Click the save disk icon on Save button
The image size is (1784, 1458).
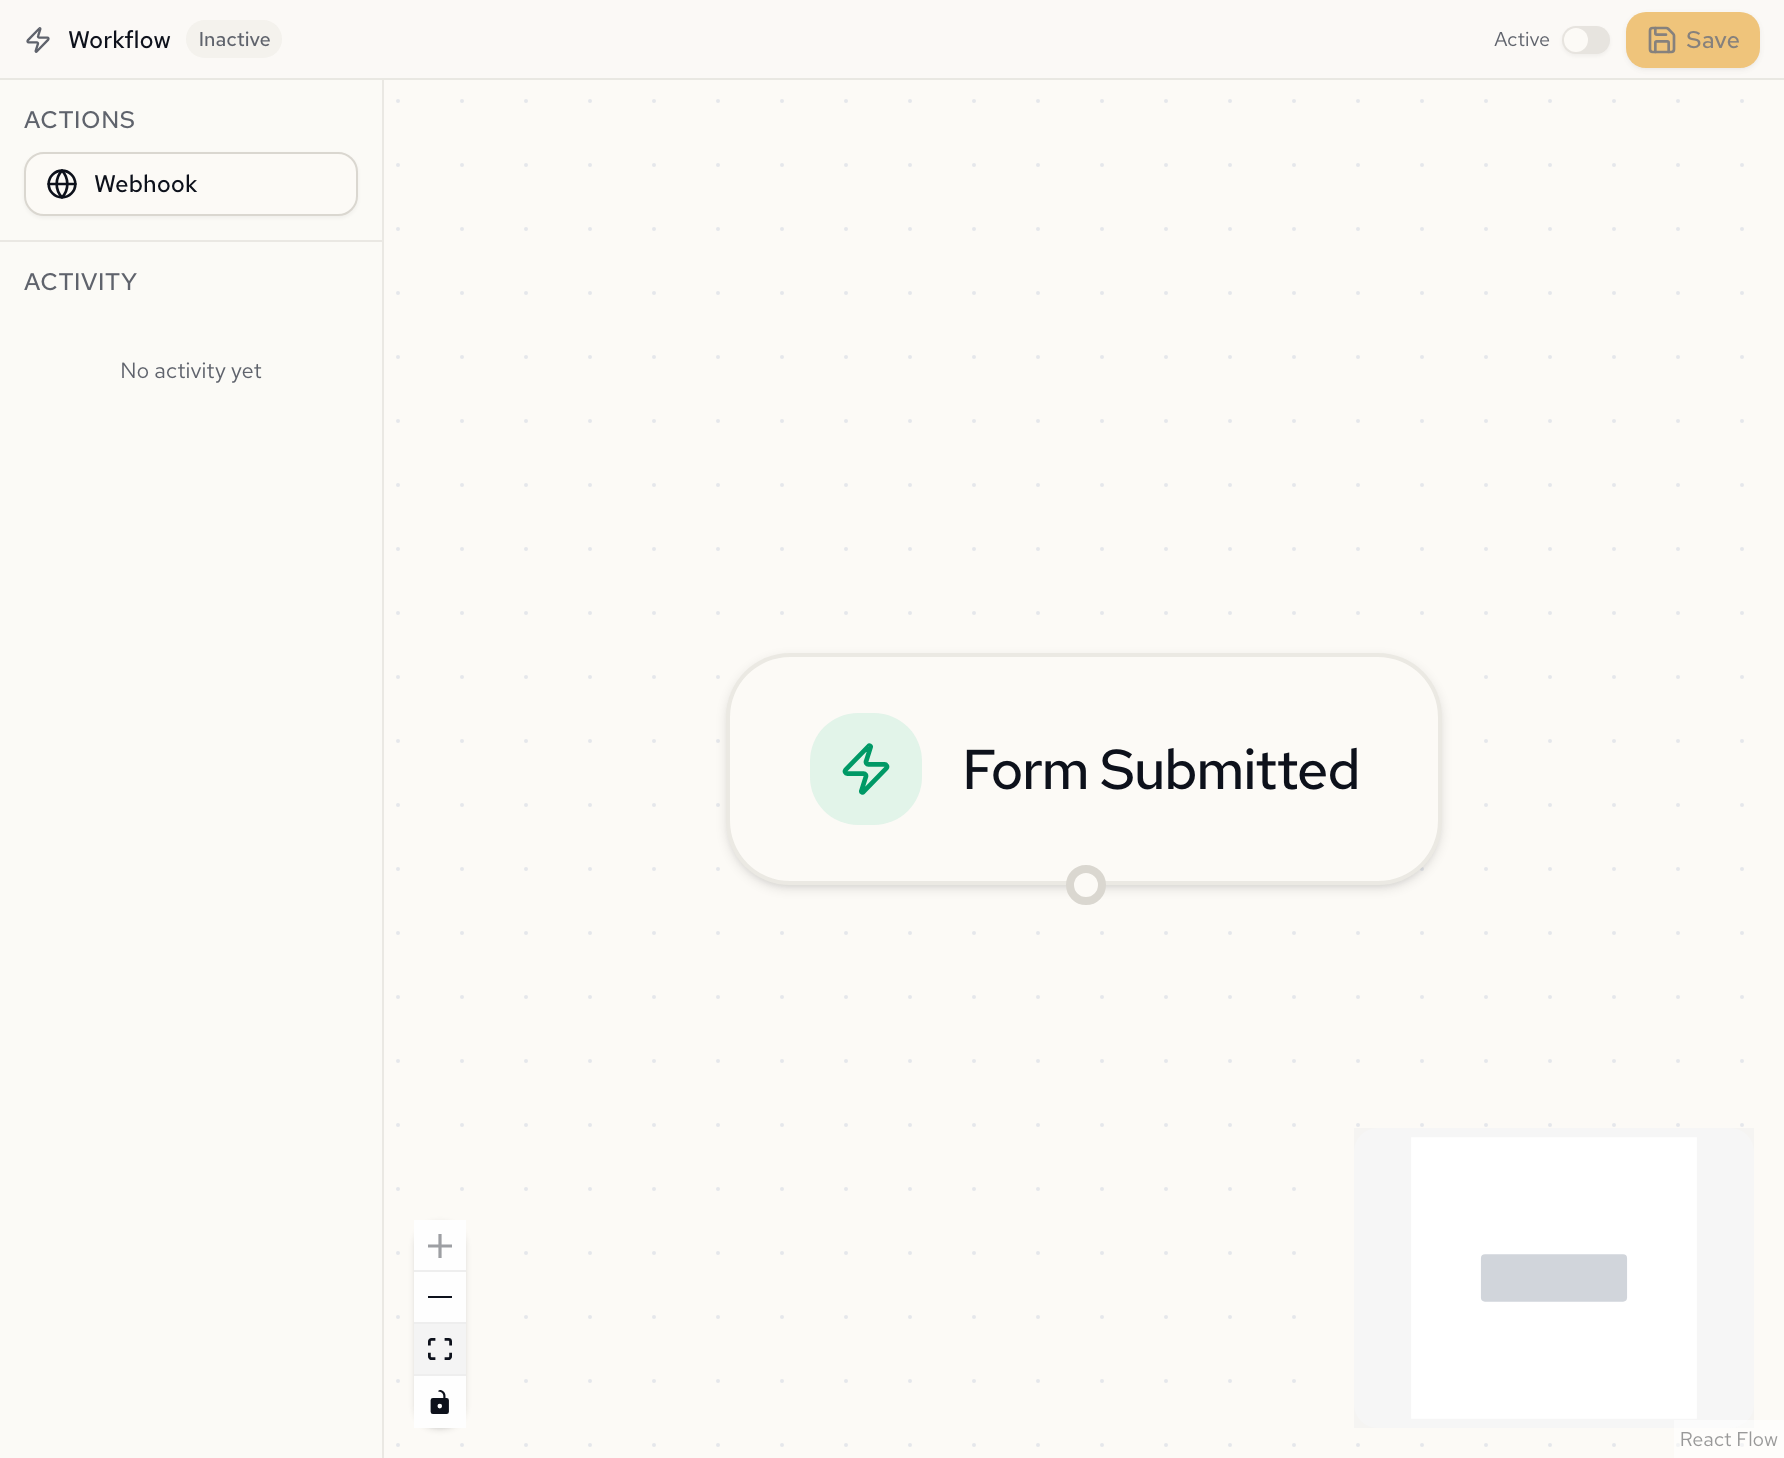(x=1662, y=40)
